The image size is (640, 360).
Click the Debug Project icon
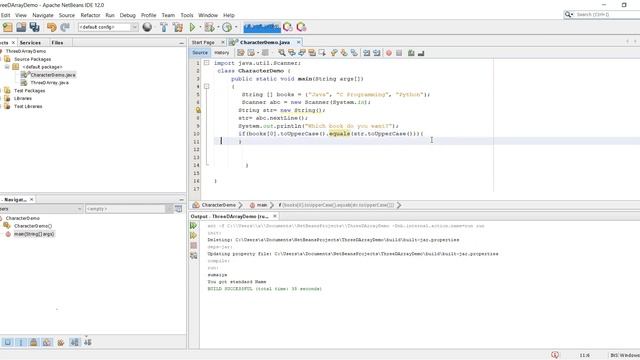(209, 27)
